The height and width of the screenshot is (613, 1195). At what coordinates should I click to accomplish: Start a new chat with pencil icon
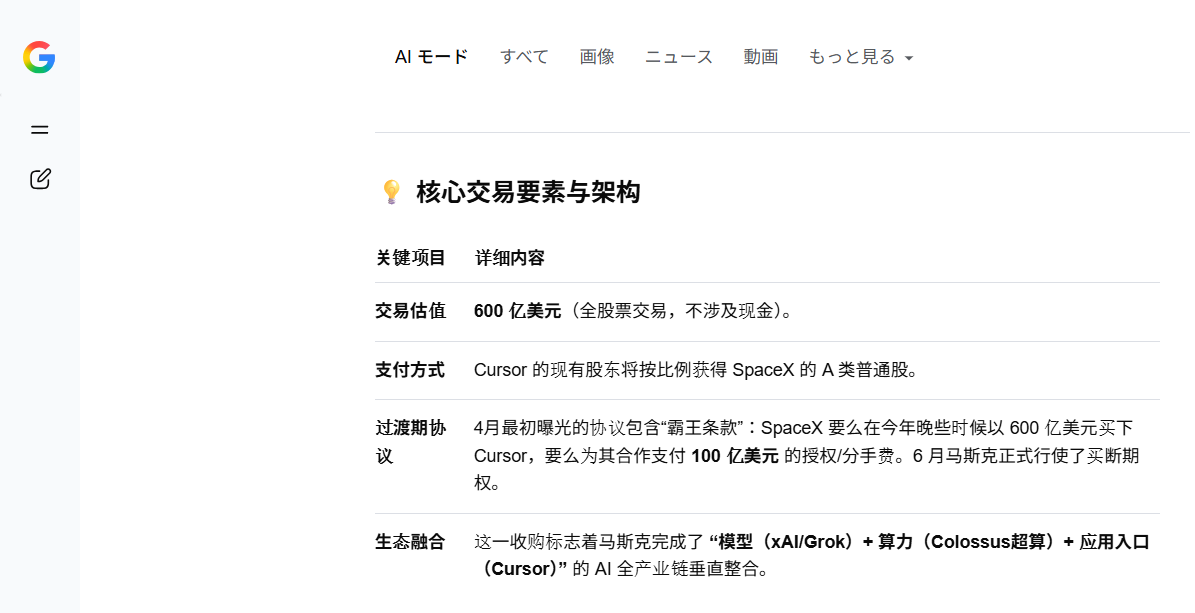point(40,178)
